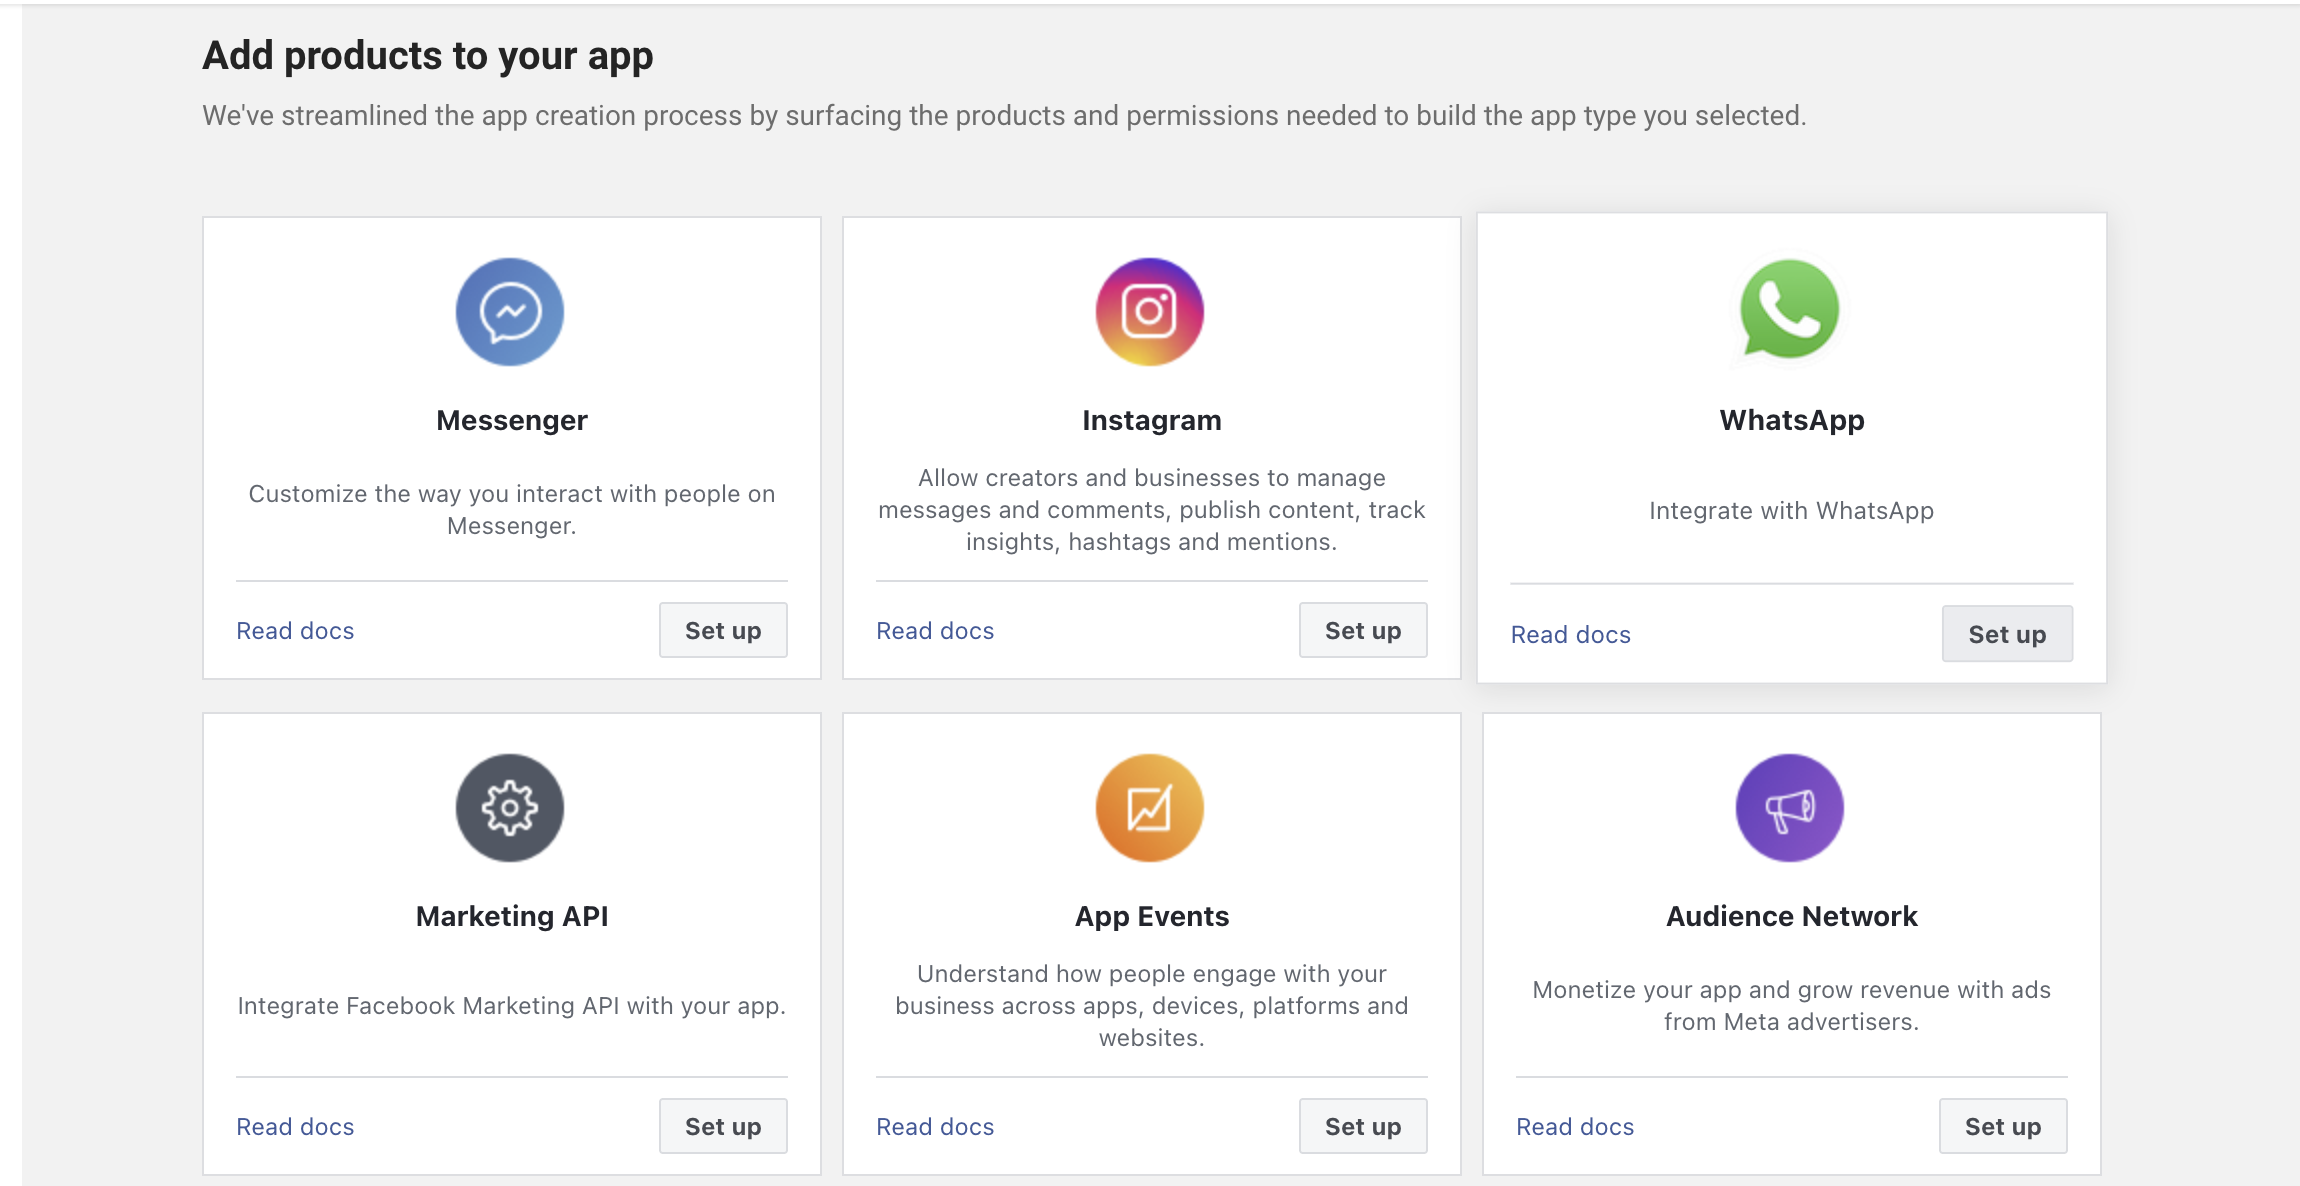The width and height of the screenshot is (2300, 1186).
Task: Open Audience Network Read docs link
Action: pyautogui.click(x=1574, y=1125)
